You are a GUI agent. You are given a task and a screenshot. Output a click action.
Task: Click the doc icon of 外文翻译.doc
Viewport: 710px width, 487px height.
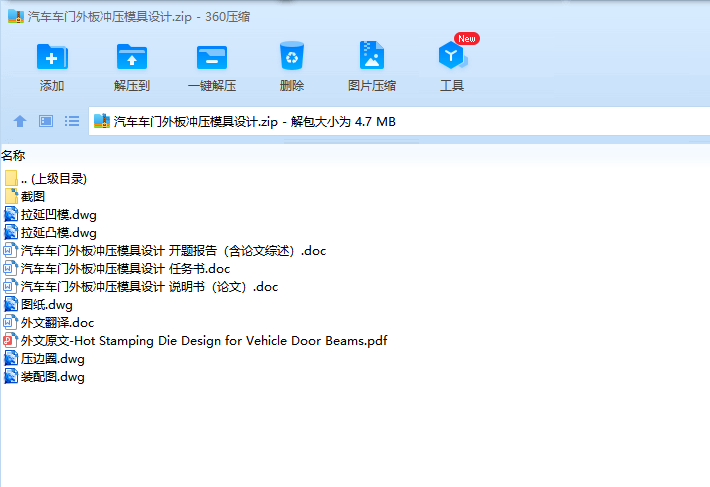pos(10,323)
